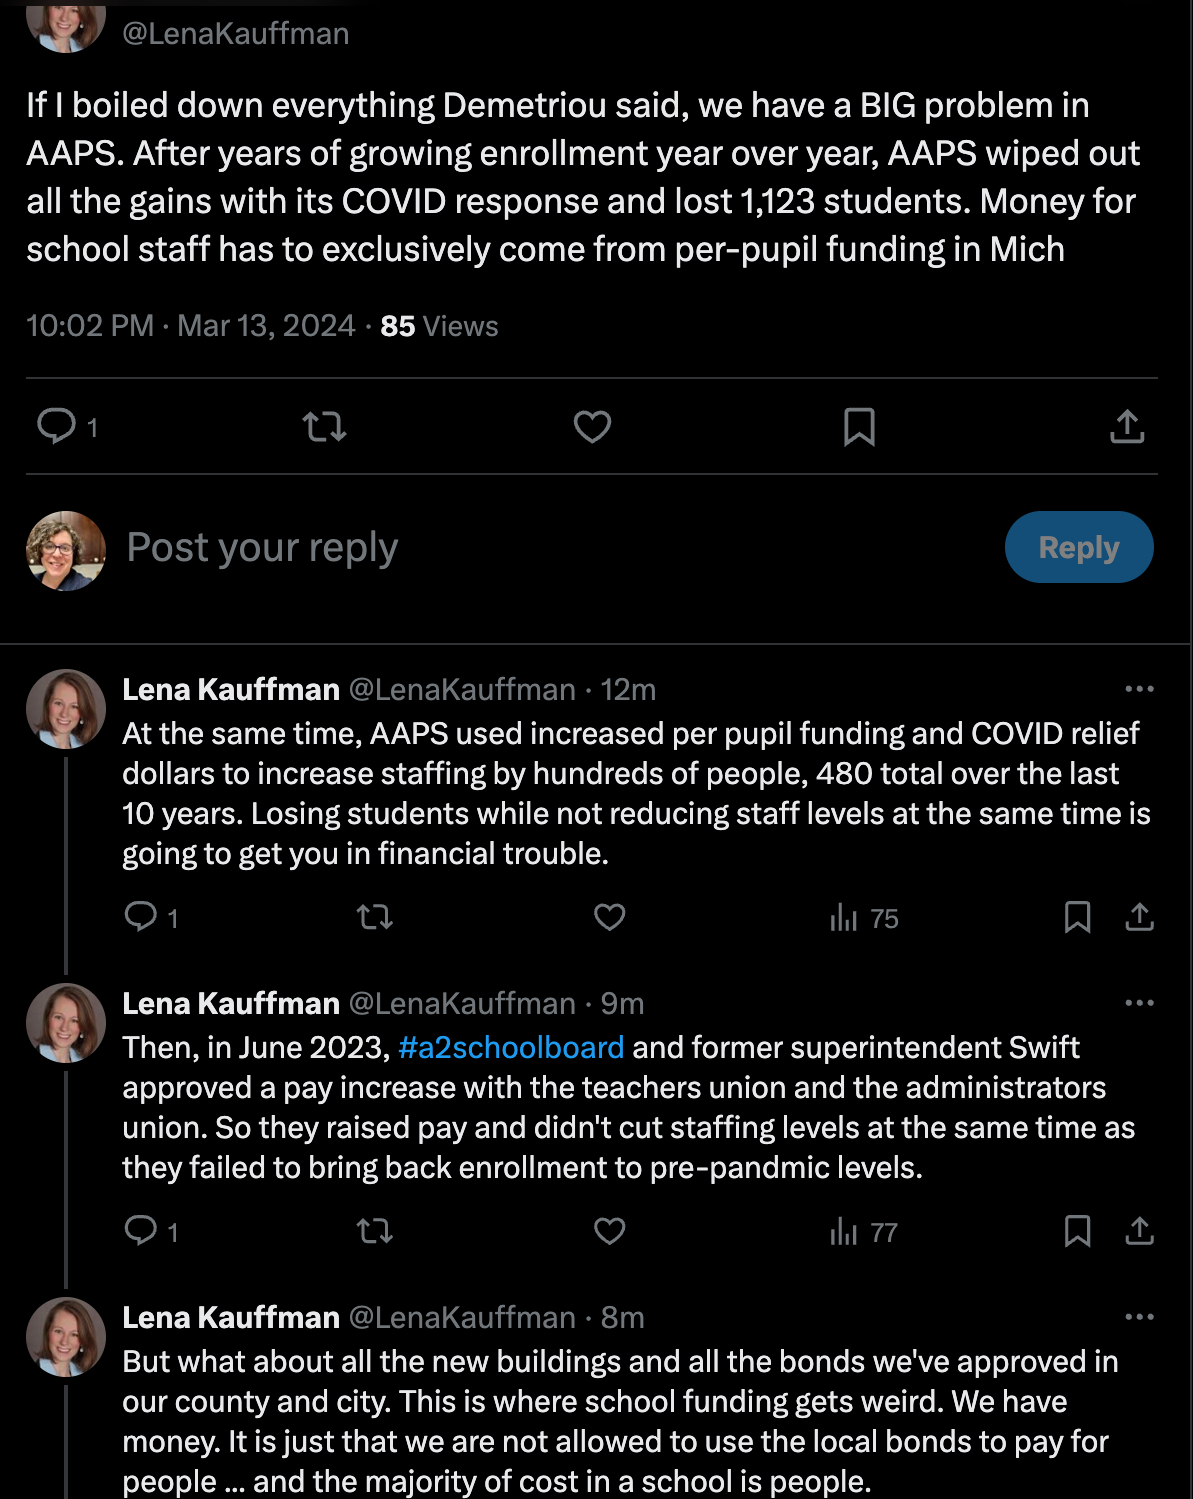Repost the reply about staffing by 480
This screenshot has height=1499, width=1193.
[375, 917]
